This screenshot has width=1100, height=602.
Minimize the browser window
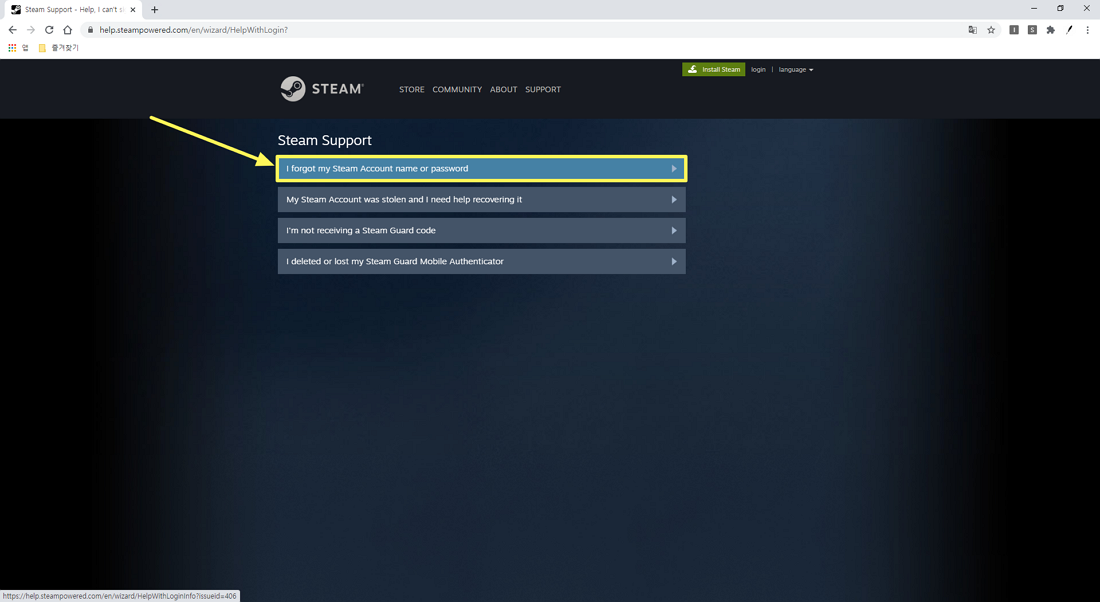tap(1033, 8)
